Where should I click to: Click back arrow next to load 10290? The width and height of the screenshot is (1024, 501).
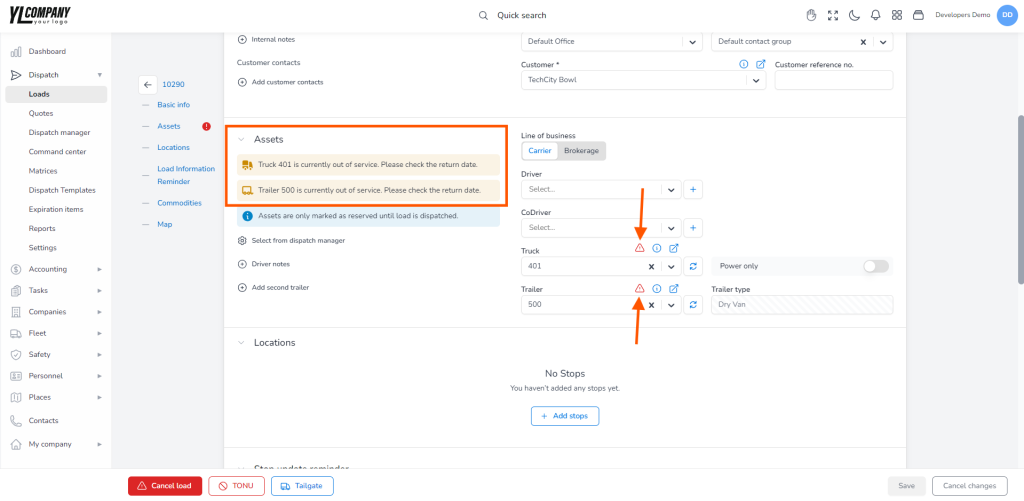148,85
